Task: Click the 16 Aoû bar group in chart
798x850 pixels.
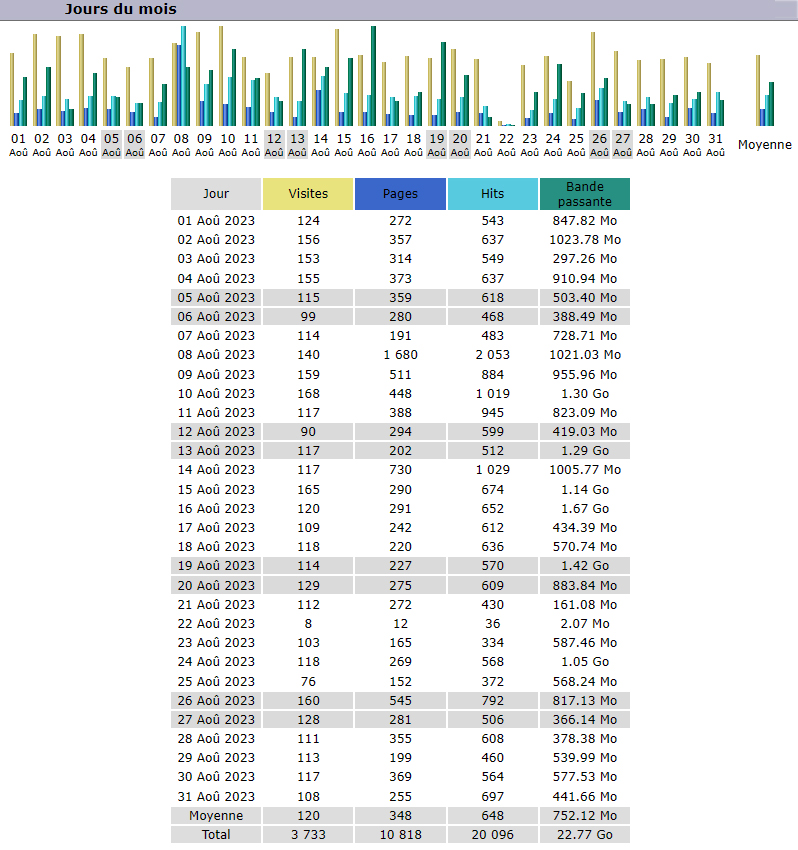Action: pyautogui.click(x=367, y=76)
